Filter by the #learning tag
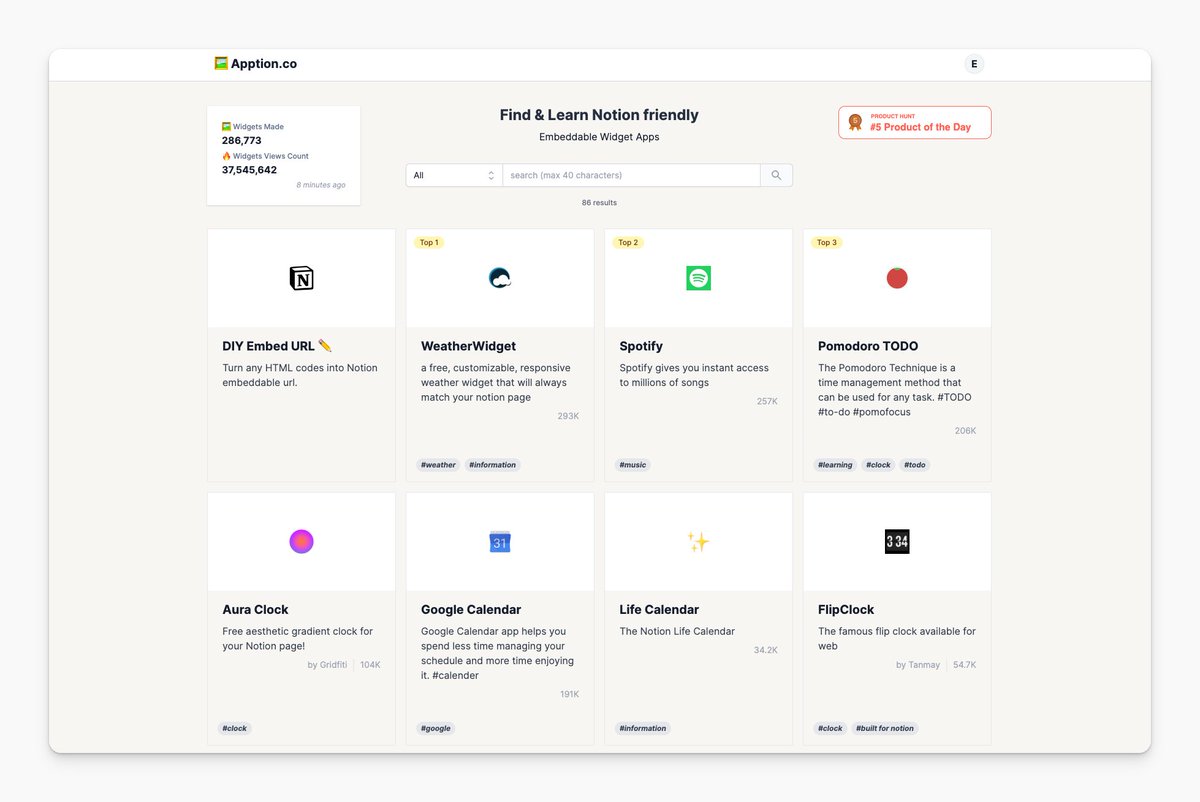Screen dimensions: 1200x802 835,465
